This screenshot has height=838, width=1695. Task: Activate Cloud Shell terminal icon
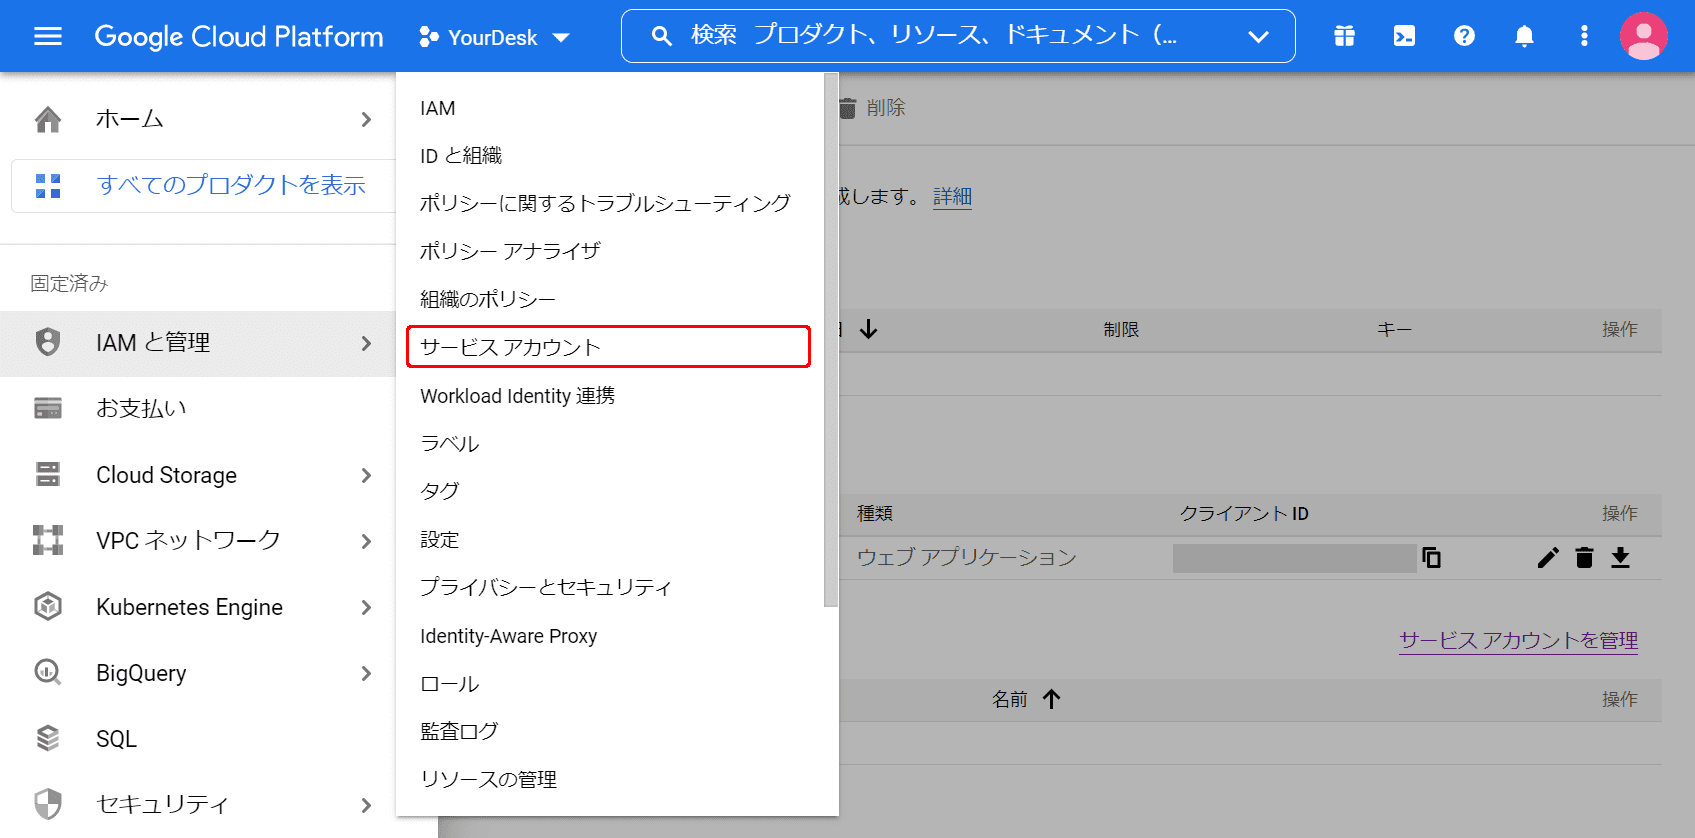click(x=1404, y=36)
